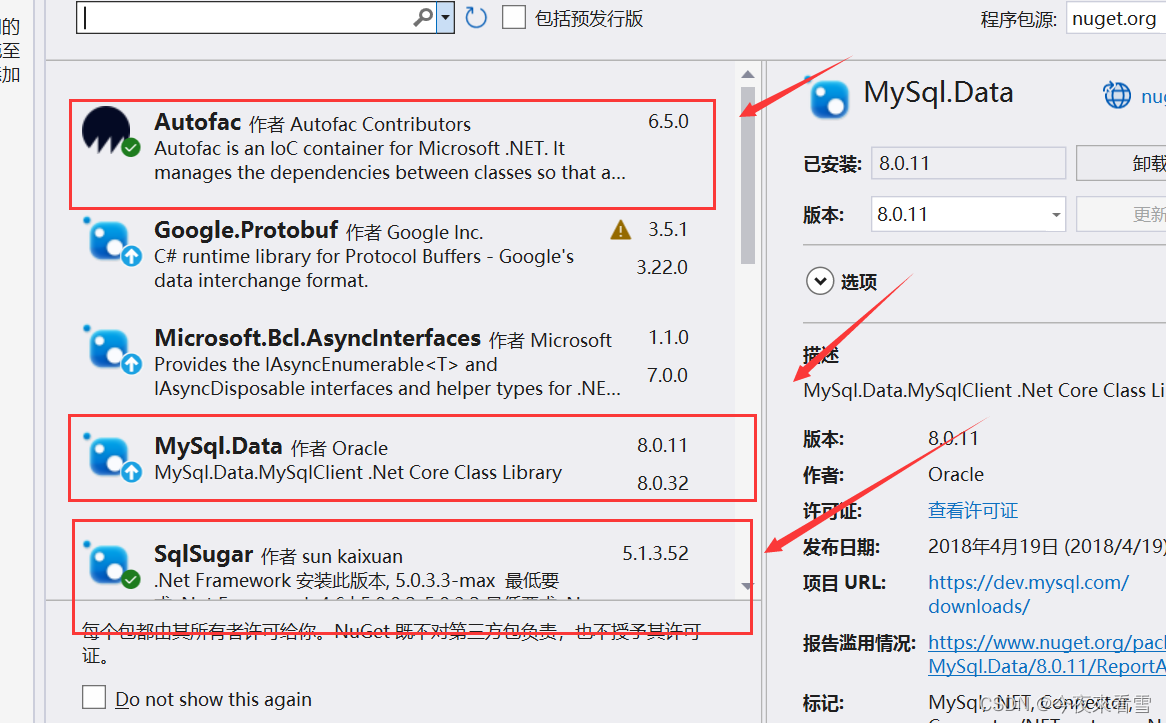
Task: Collapse the 选项 options section
Action: tap(819, 281)
